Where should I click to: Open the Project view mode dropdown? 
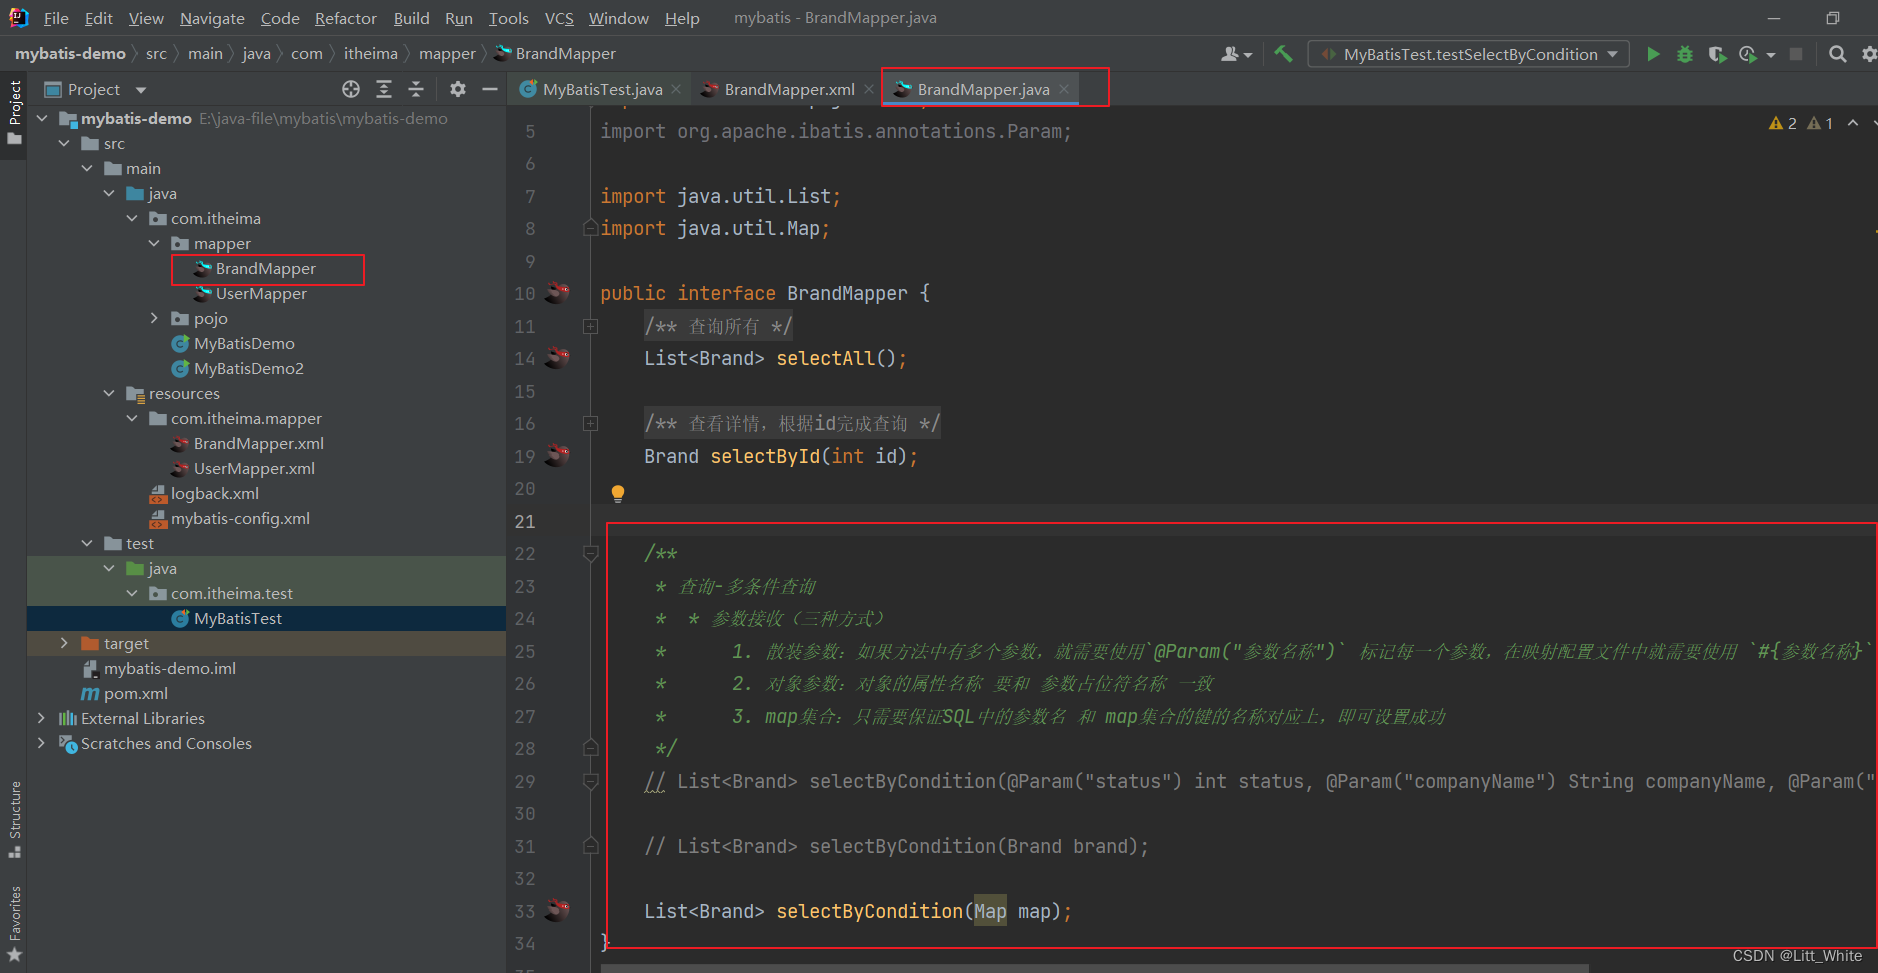141,90
